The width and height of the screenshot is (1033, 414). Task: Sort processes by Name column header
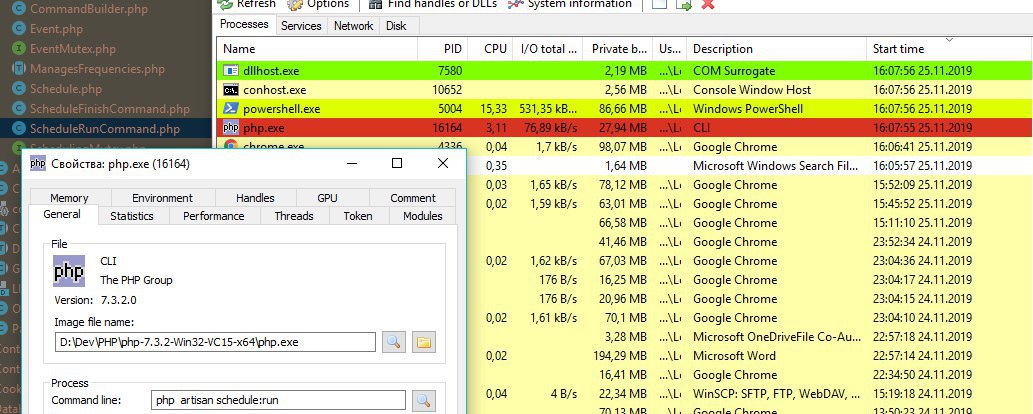[x=317, y=49]
